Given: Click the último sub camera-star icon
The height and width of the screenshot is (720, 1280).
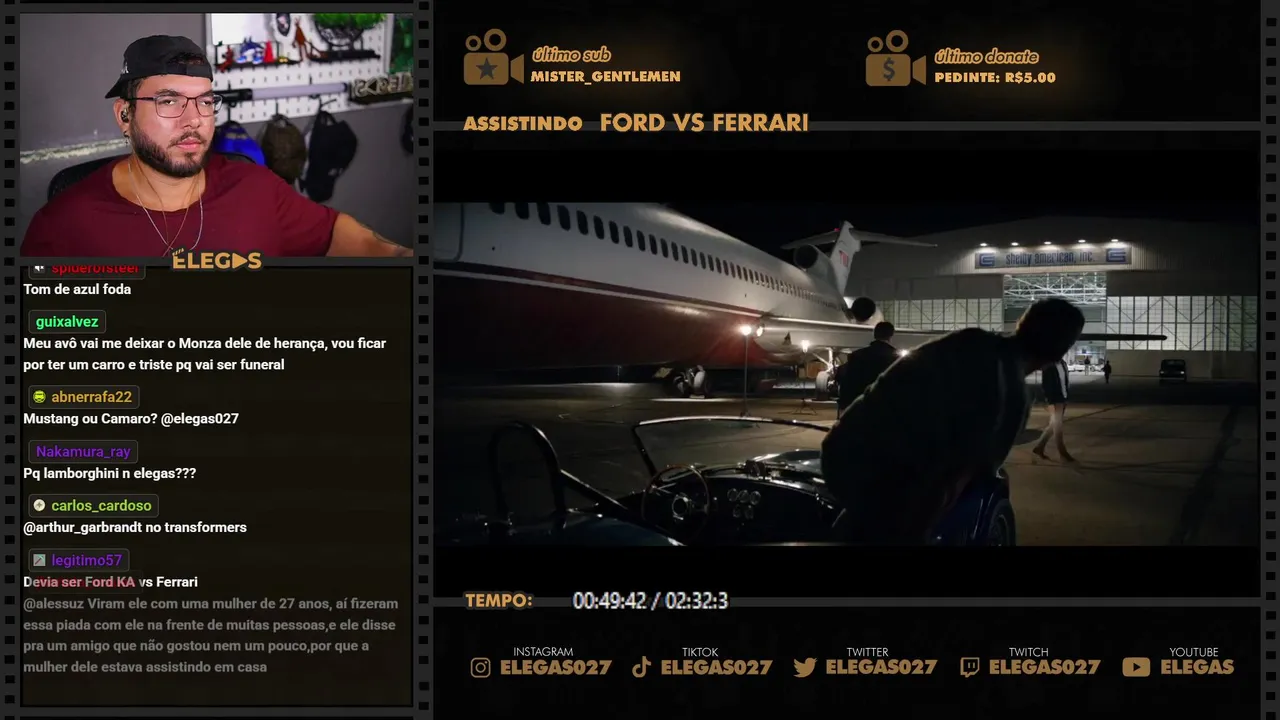Looking at the screenshot, I should (x=493, y=58).
